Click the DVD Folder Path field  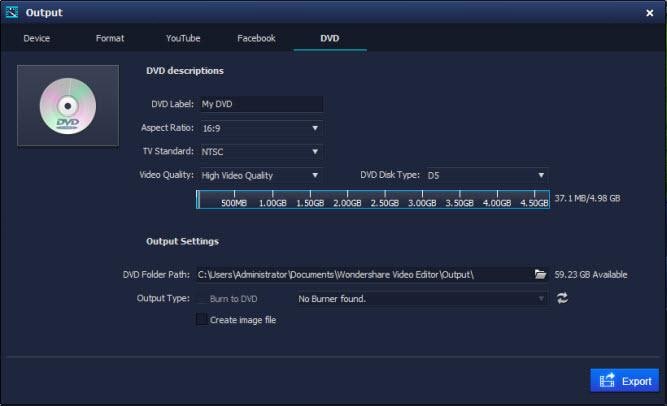[x=364, y=274]
